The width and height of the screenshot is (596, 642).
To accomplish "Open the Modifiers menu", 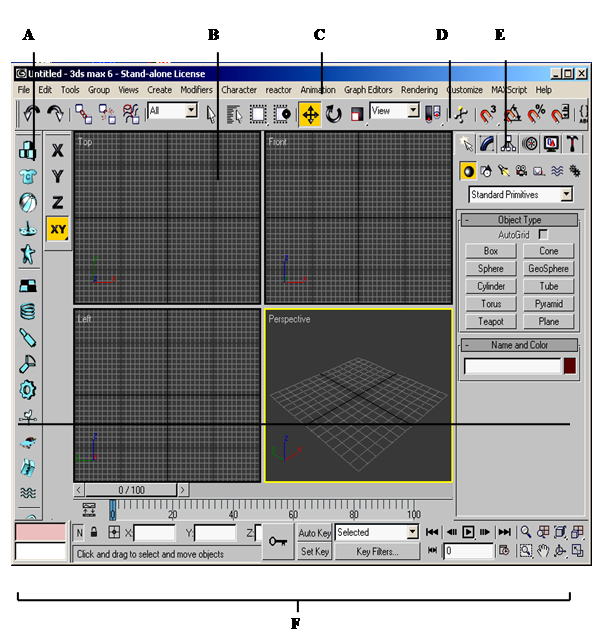I will click(x=196, y=90).
